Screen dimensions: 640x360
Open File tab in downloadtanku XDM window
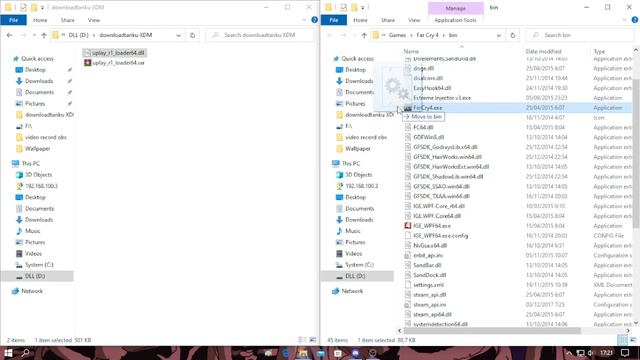[13, 20]
